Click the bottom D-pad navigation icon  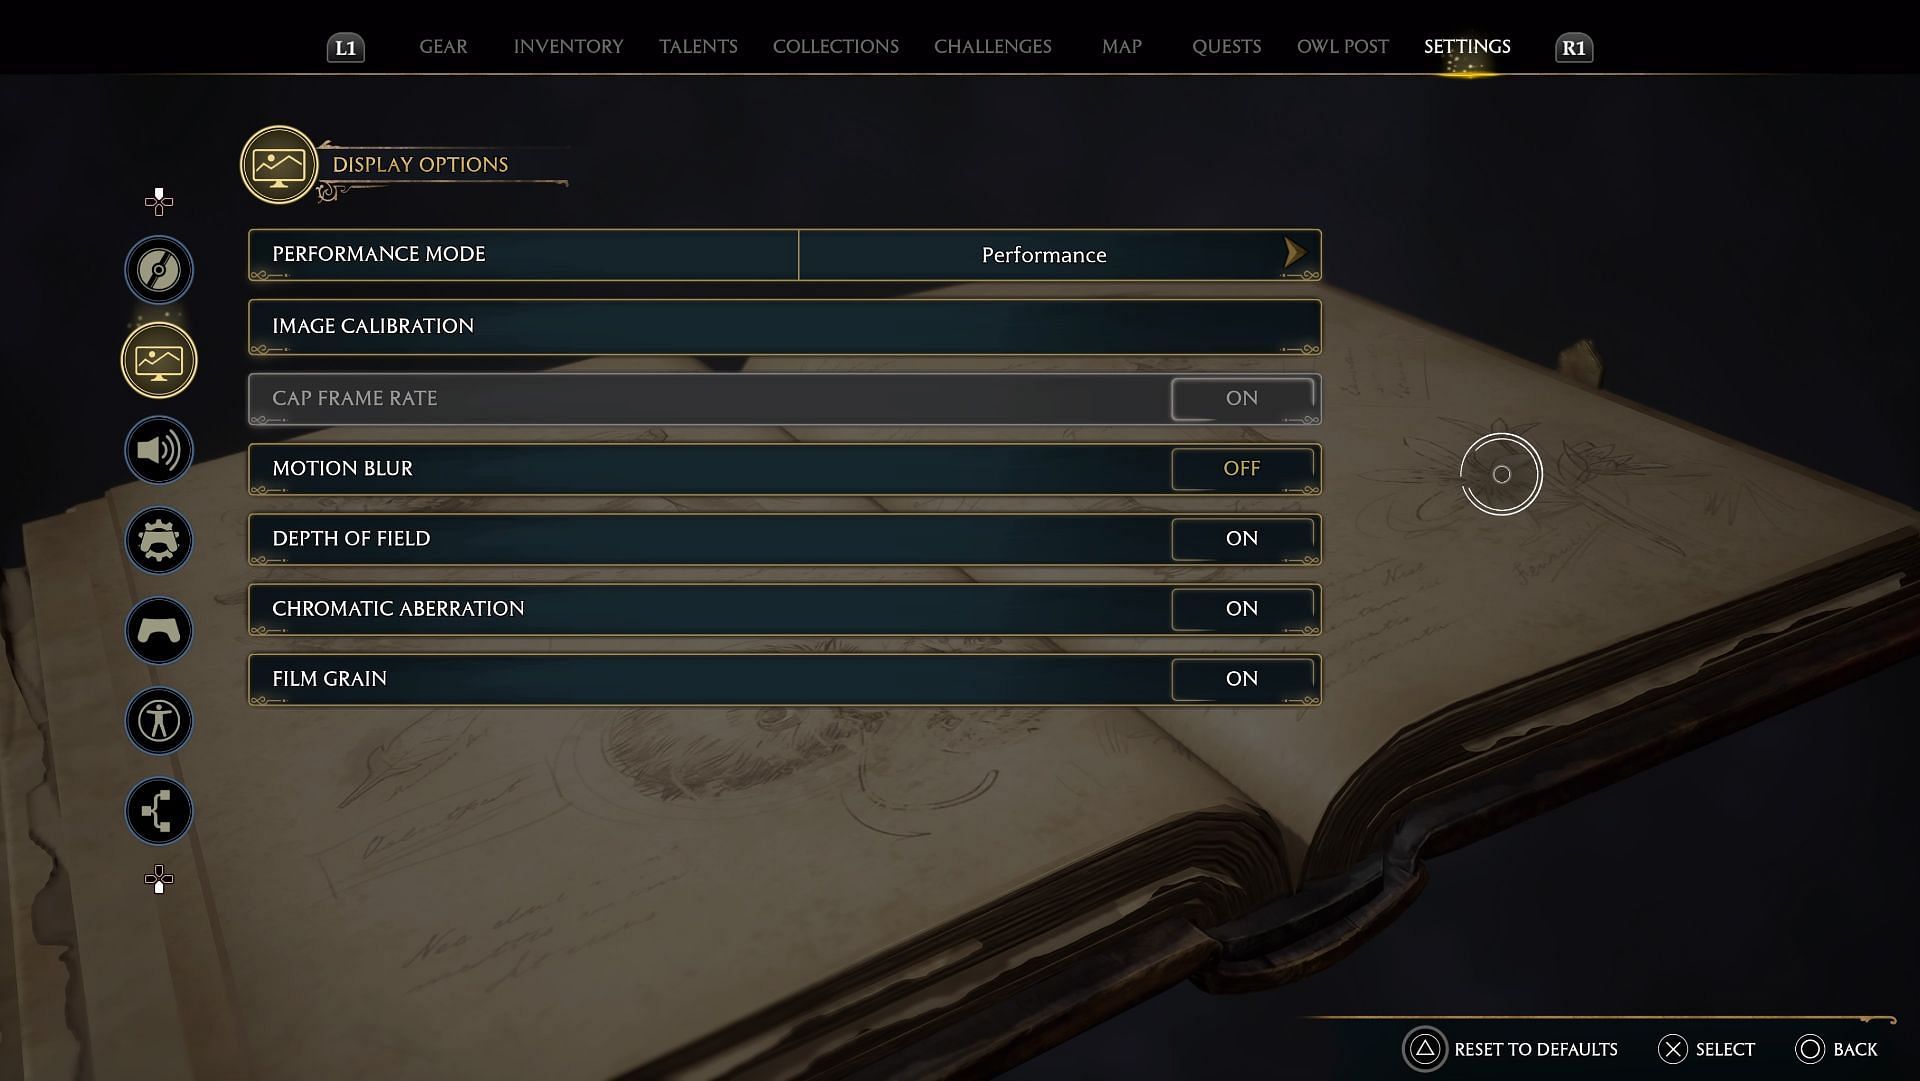tap(158, 879)
